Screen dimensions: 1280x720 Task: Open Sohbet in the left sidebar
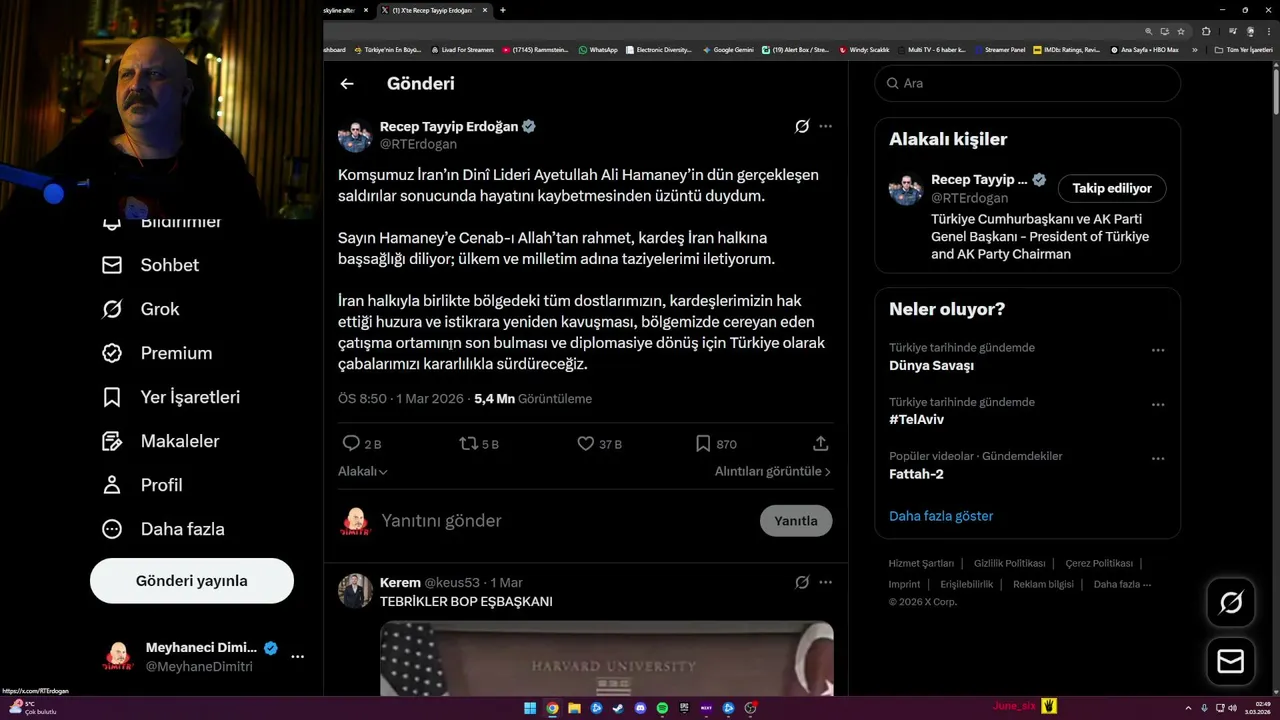pyautogui.click(x=151, y=265)
